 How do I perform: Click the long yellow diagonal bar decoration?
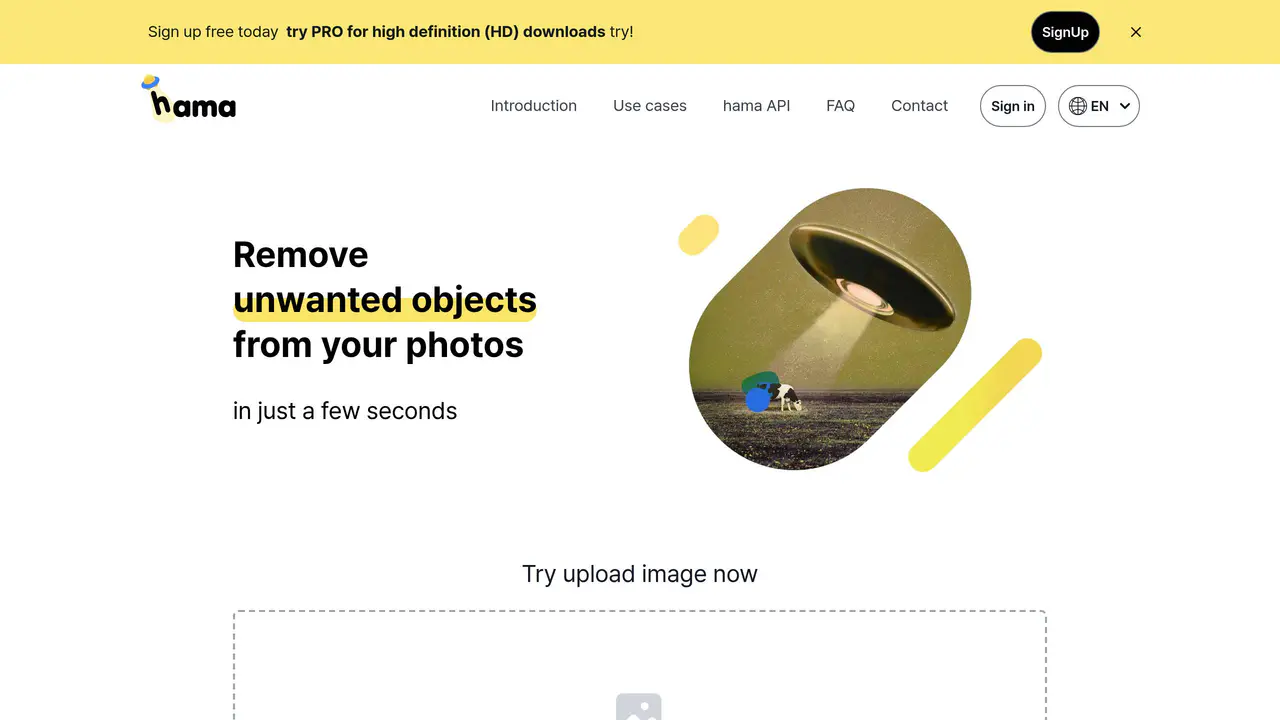975,405
